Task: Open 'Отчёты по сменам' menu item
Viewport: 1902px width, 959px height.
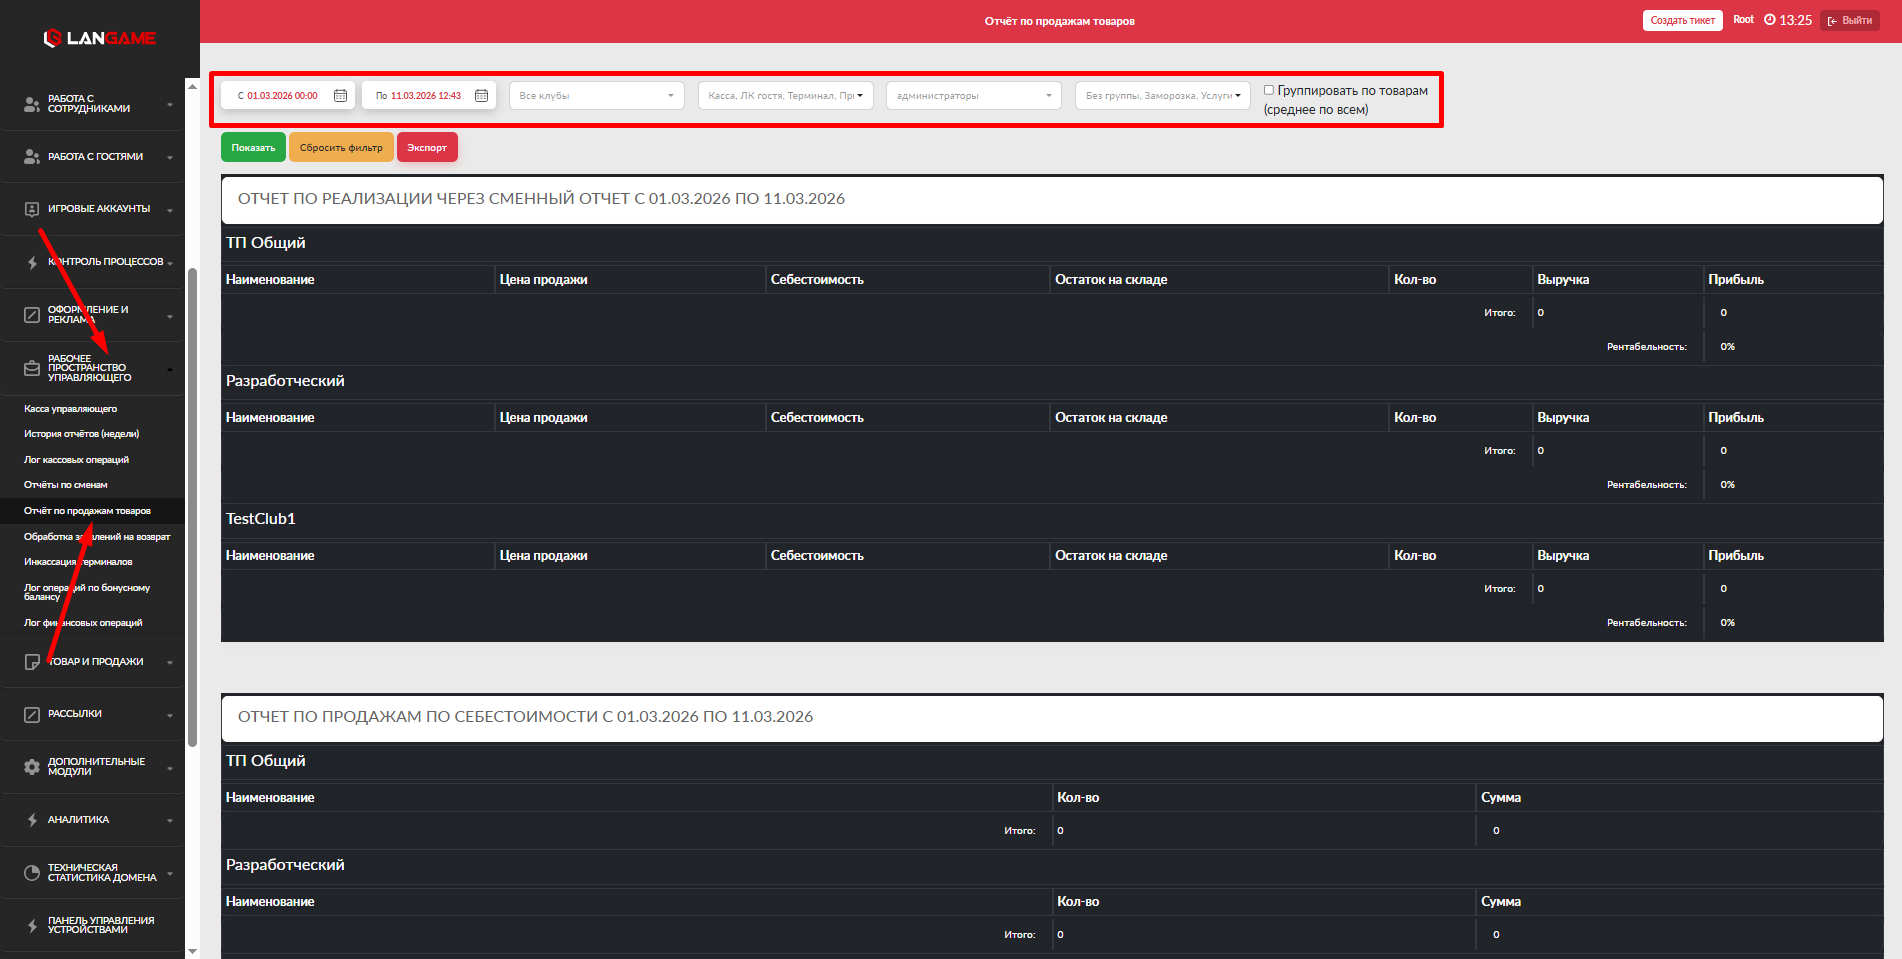Action: tap(66, 485)
